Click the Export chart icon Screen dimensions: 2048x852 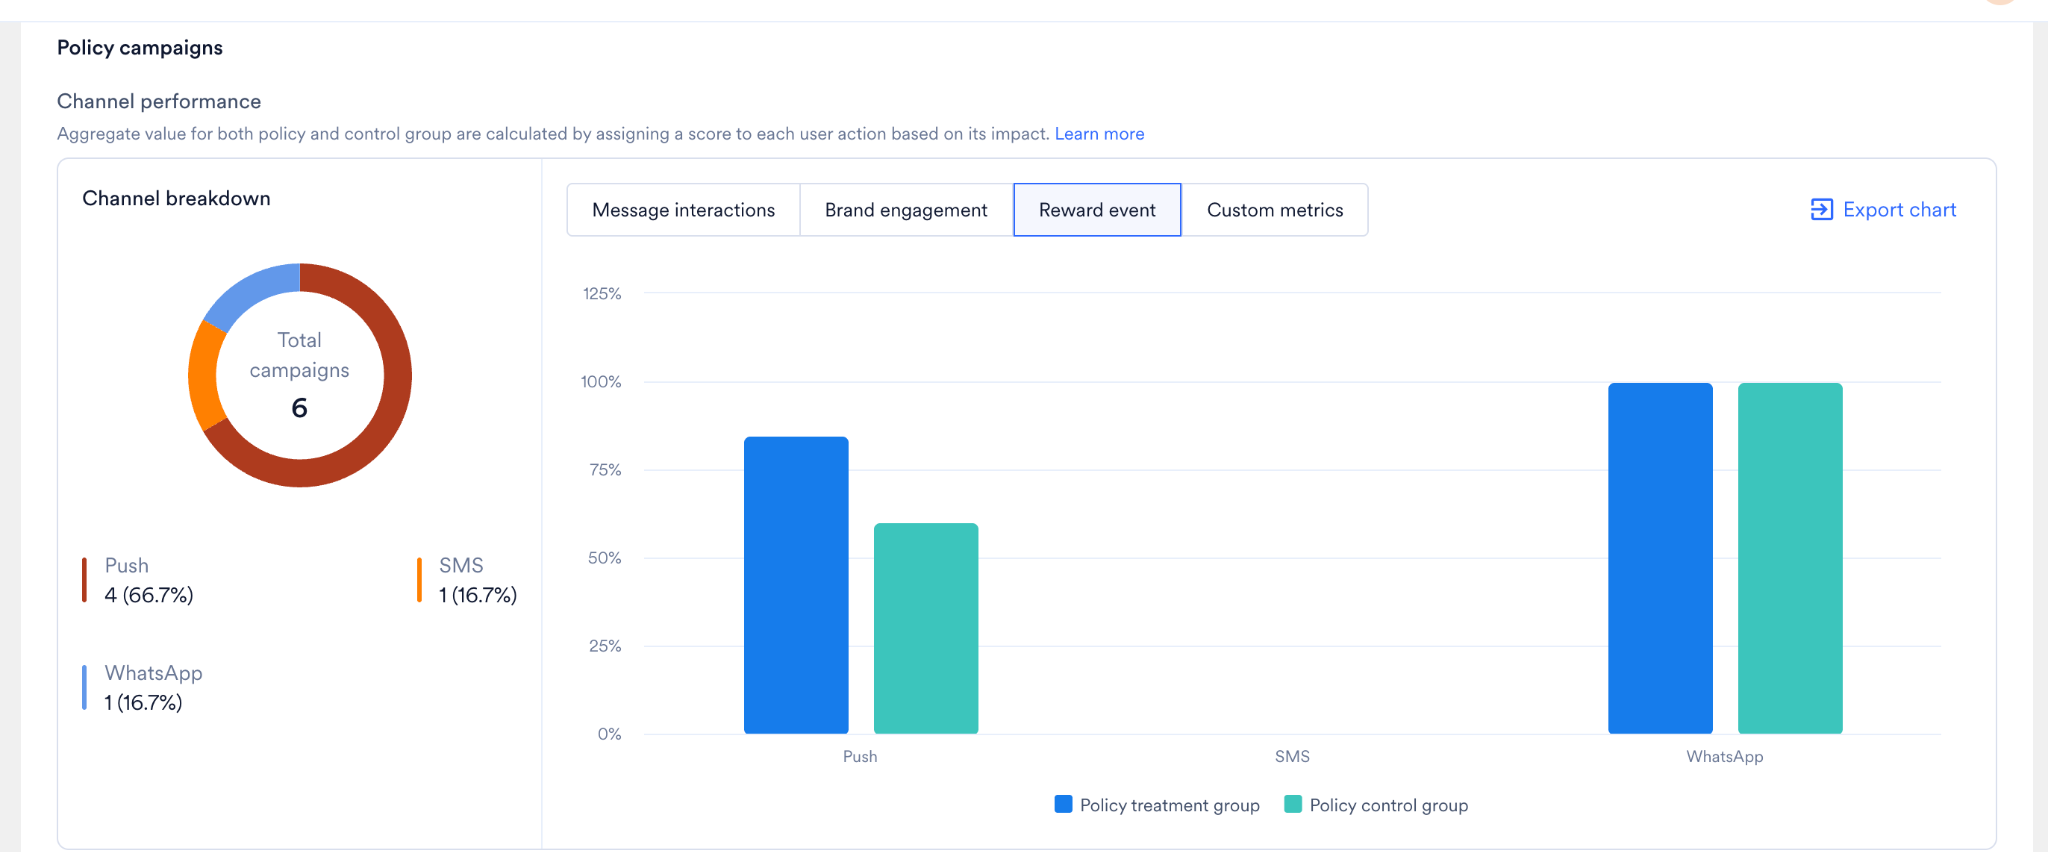(1821, 209)
